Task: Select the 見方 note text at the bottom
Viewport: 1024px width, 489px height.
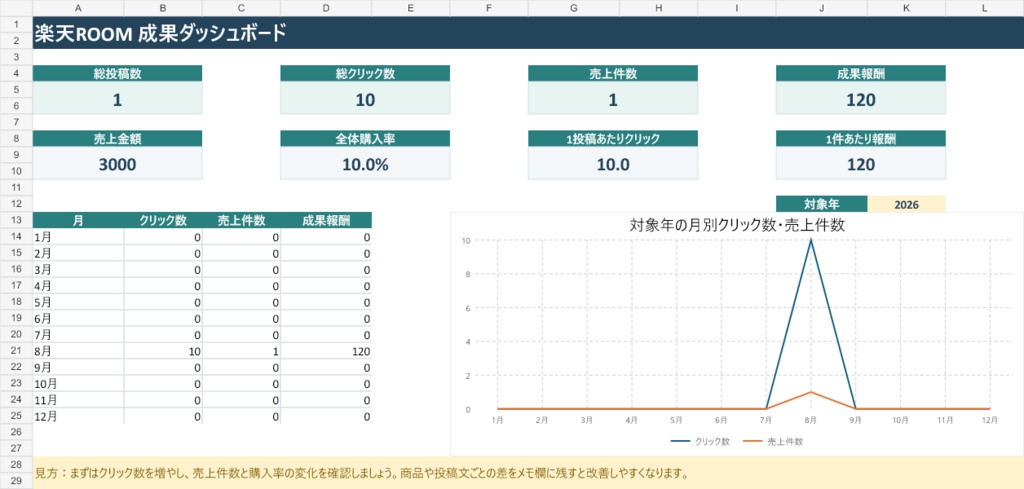Action: pyautogui.click(x=362, y=473)
